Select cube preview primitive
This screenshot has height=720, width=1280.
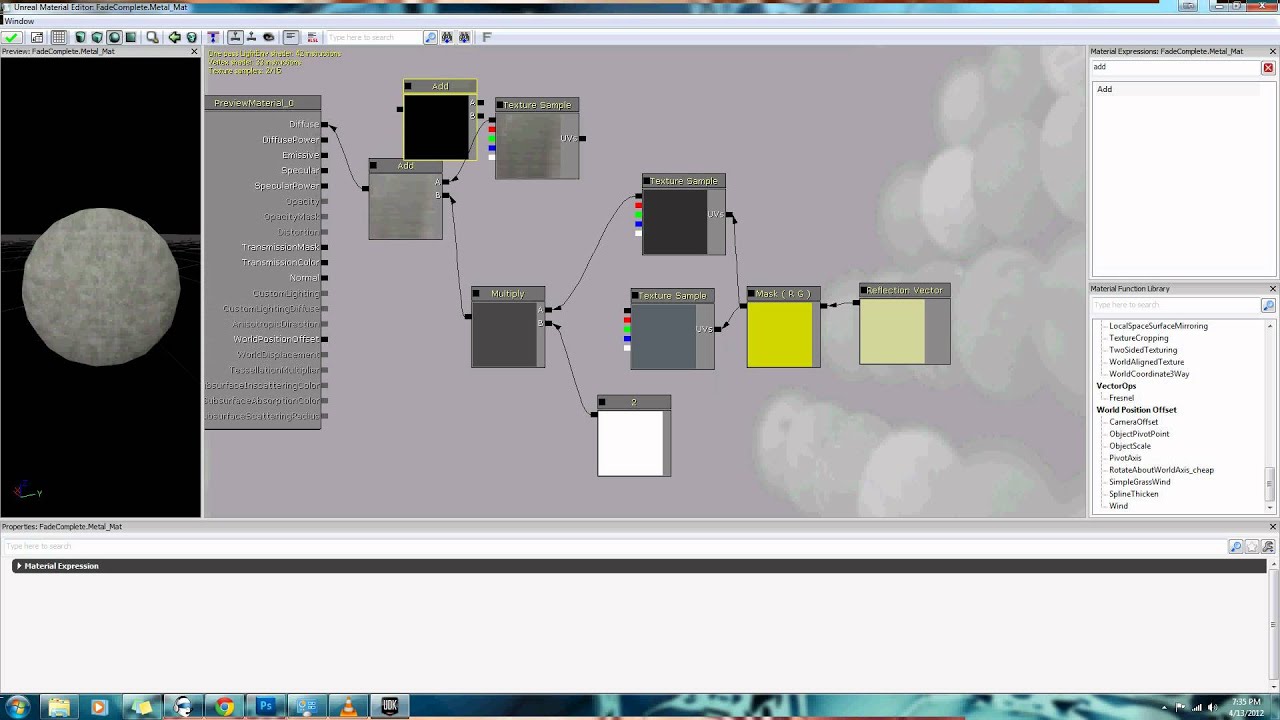[x=97, y=37]
